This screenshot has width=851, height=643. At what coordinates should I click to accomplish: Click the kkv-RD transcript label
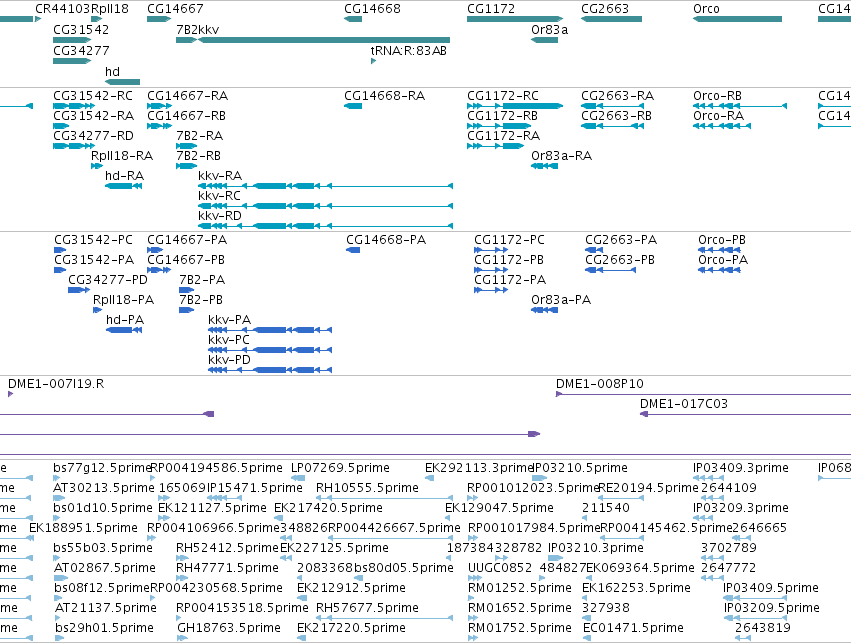[x=220, y=215]
